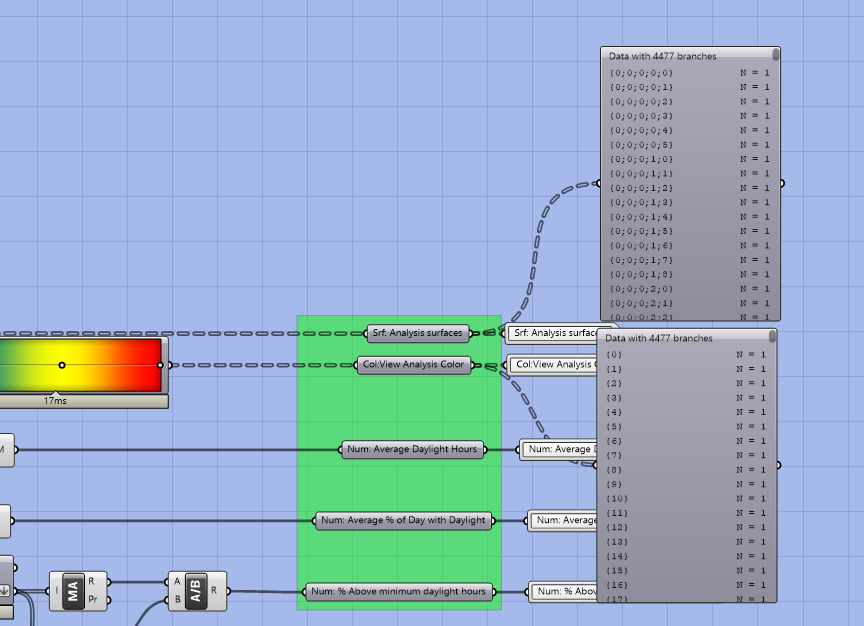Image resolution: width=864 pixels, height=626 pixels.
Task: Select the white Srf: Analysis surfaces output label
Action: 553,333
